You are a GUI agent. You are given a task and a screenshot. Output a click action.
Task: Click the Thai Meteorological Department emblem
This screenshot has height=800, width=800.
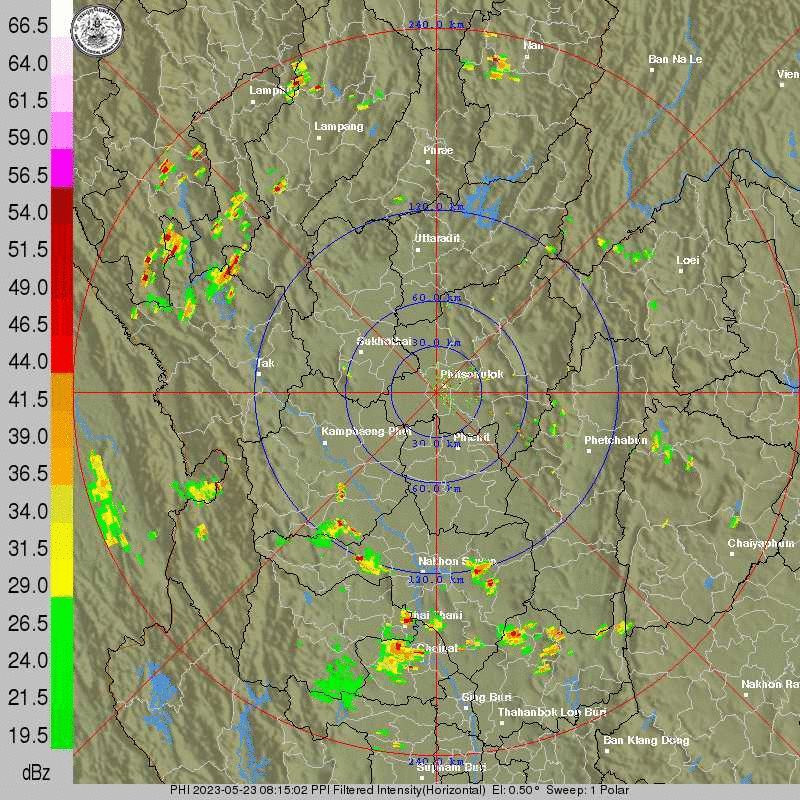[95, 30]
